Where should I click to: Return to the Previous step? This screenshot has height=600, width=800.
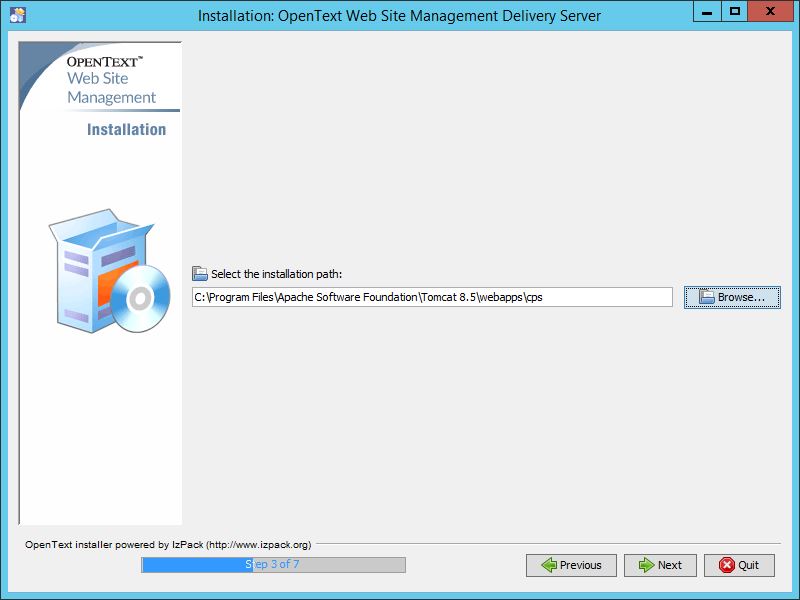[571, 565]
